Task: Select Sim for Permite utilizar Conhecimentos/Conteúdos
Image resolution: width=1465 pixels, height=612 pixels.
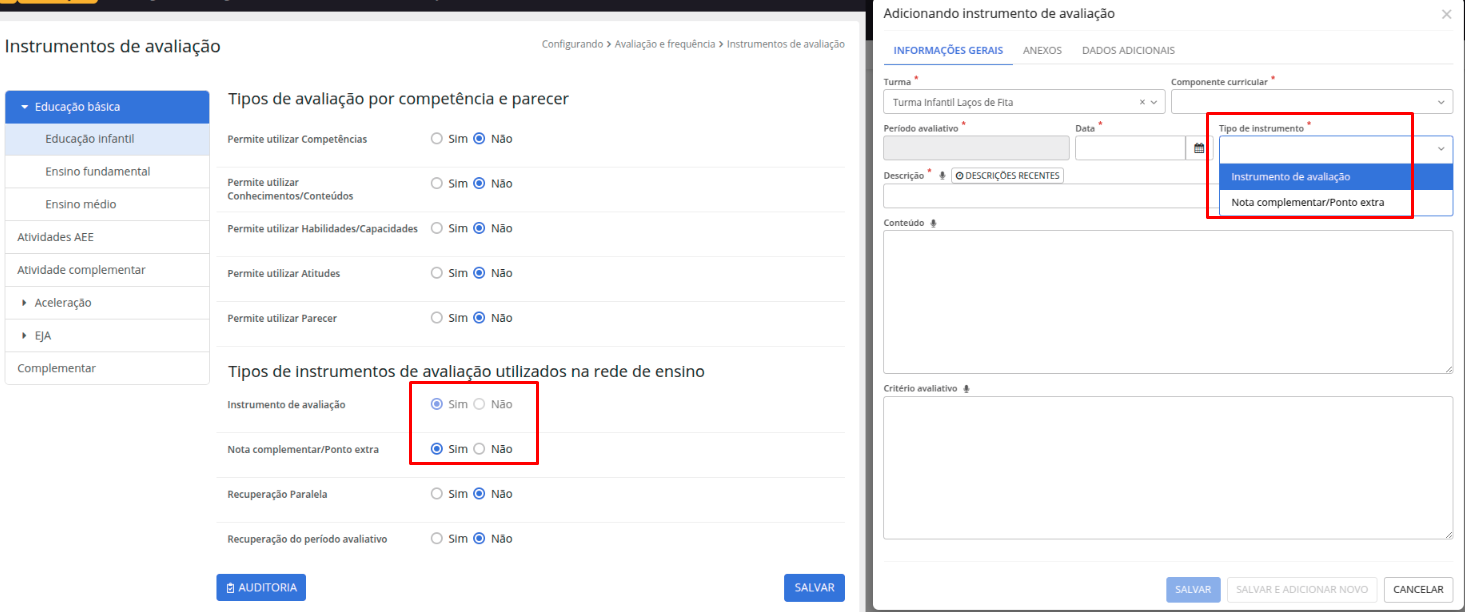Action: (x=436, y=183)
